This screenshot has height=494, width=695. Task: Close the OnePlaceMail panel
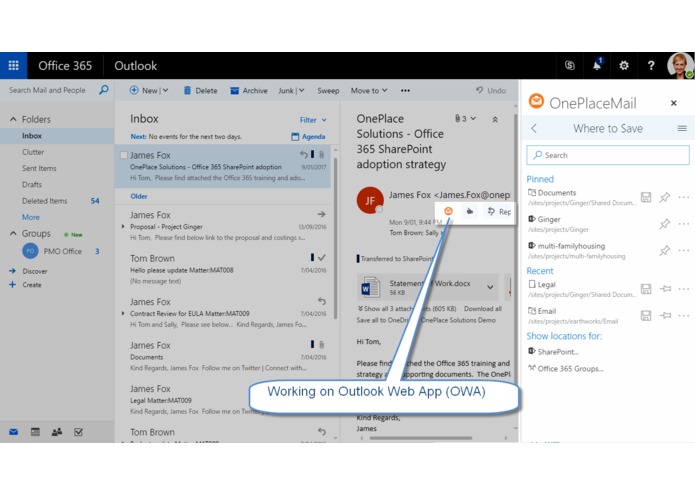674,103
